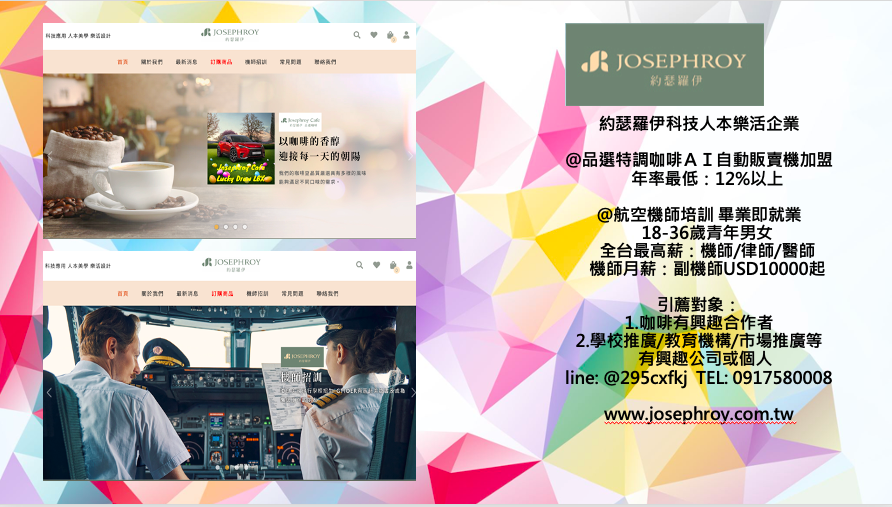Viewport: 892px width, 507px height.
Task: Click 聯絡我們 in the coffee page menu
Action: point(326,62)
